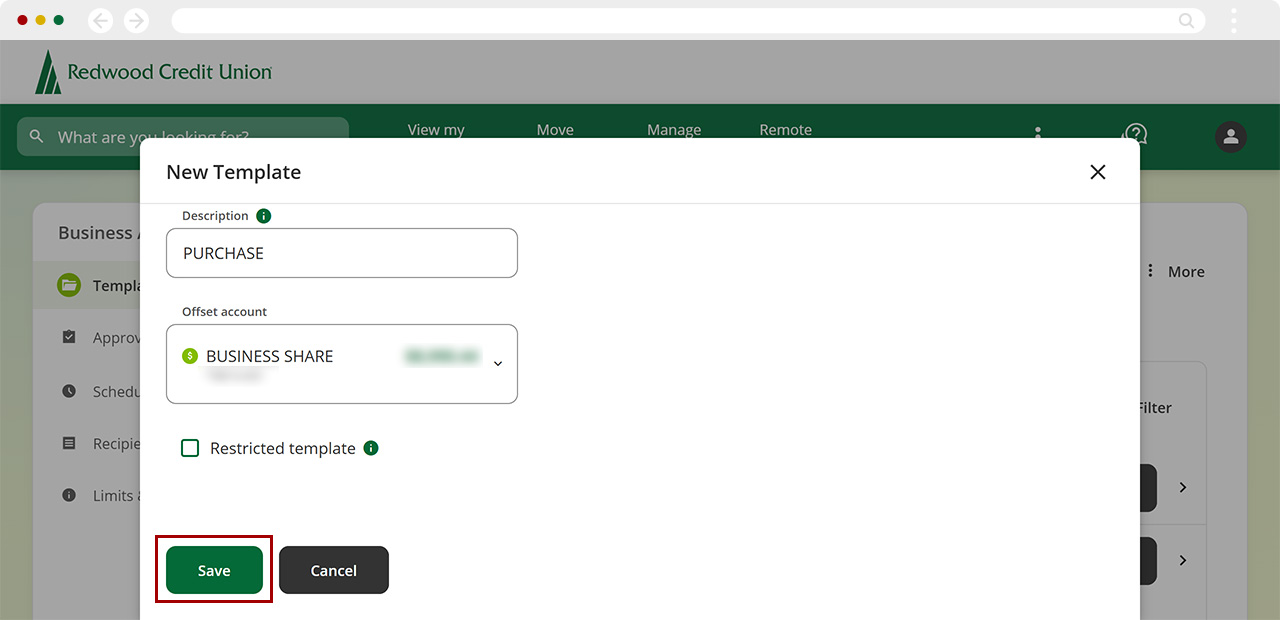The height and width of the screenshot is (620, 1280).
Task: Go to the Redwood Credit Union logo
Action: point(153,72)
